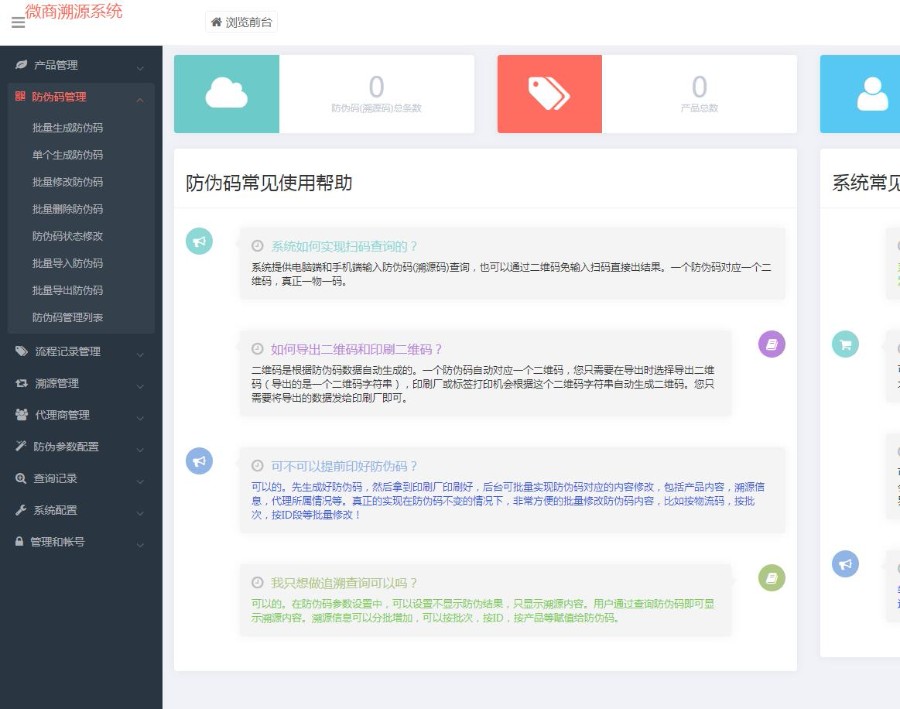Image resolution: width=900 pixels, height=709 pixels.
Task: Click the 浏览前台 button at the top
Action: click(x=240, y=23)
